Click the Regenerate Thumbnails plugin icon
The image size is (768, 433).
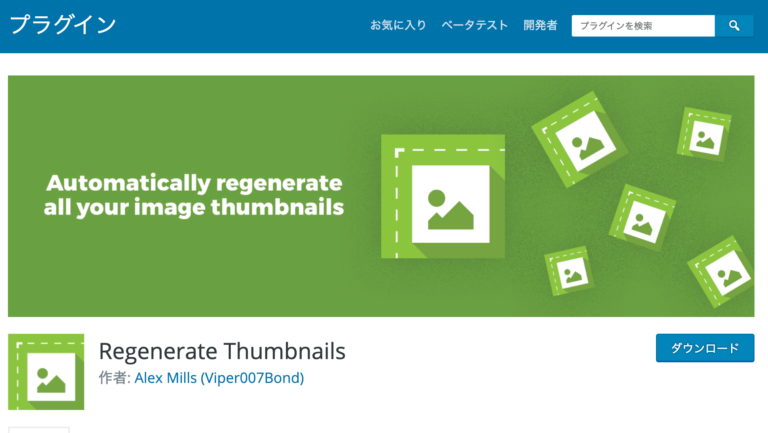(46, 372)
